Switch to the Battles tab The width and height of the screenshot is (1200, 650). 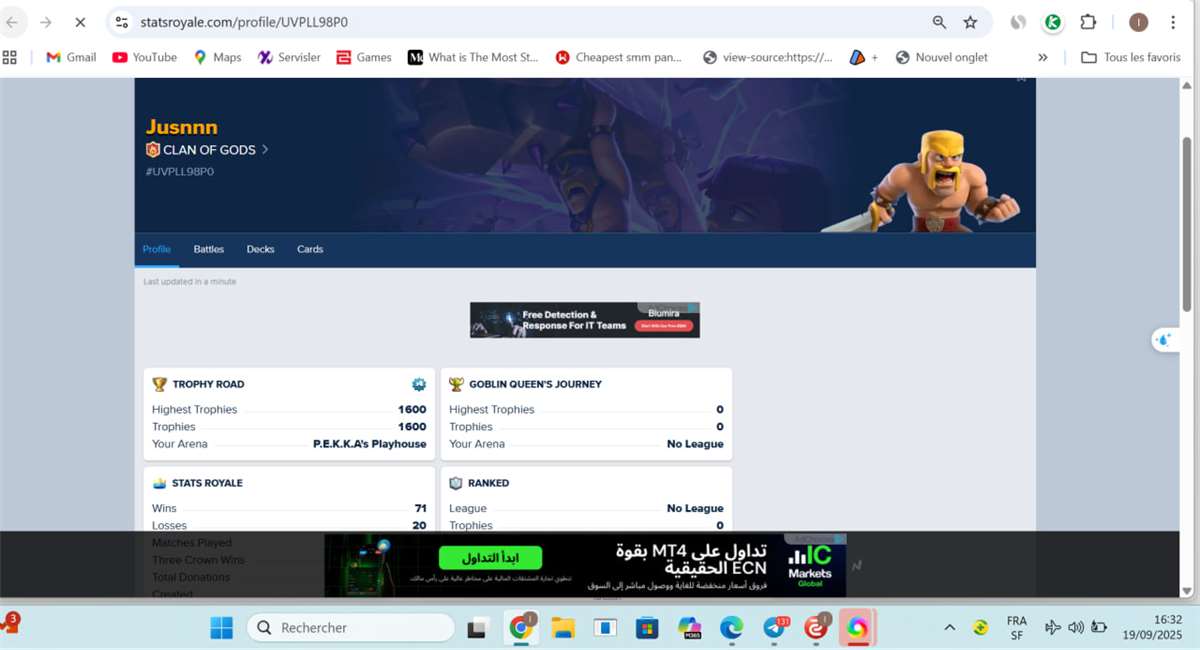click(208, 249)
